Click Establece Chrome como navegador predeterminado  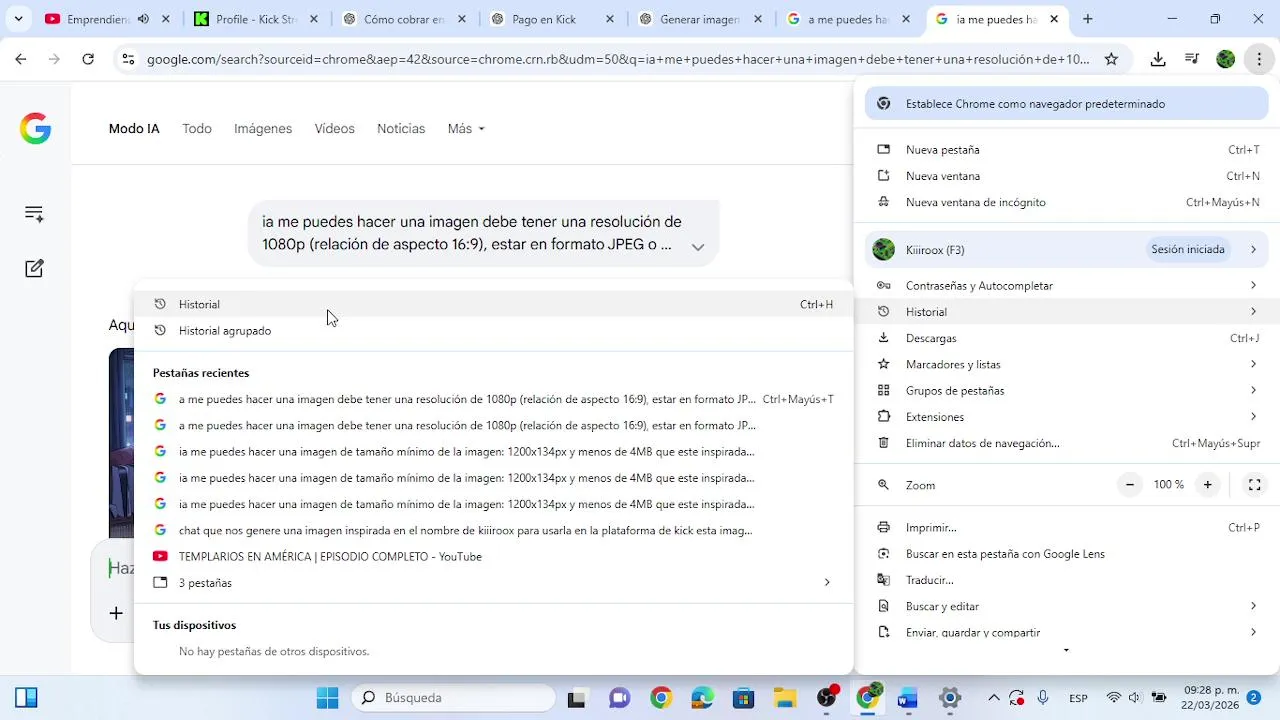1067,104
